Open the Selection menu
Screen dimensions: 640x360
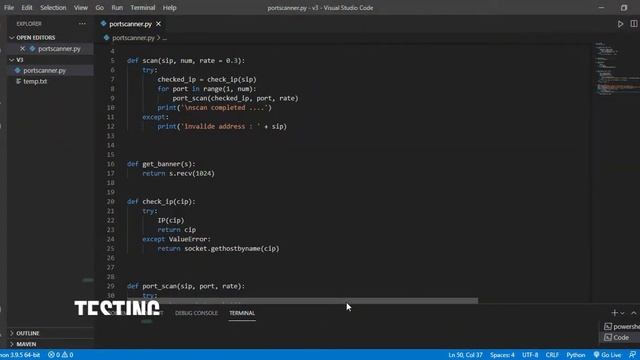click(53, 8)
